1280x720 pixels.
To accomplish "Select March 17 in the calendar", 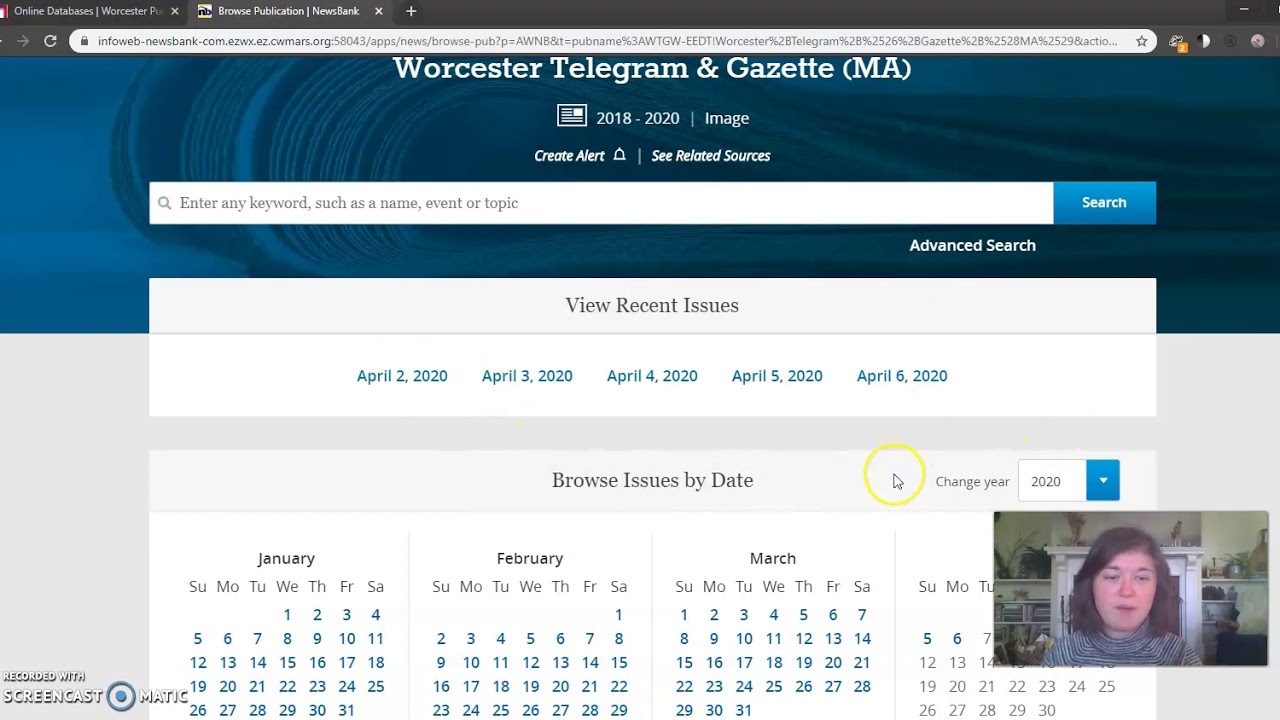I will (x=744, y=663).
